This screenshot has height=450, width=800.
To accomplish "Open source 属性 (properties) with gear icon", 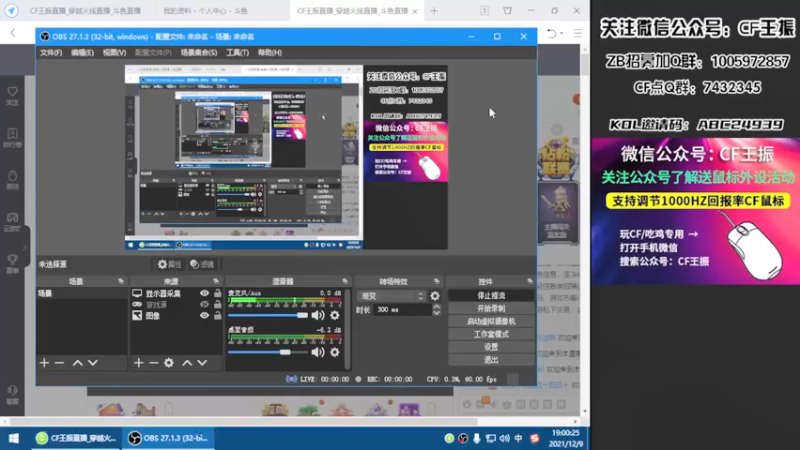I will 169,264.
